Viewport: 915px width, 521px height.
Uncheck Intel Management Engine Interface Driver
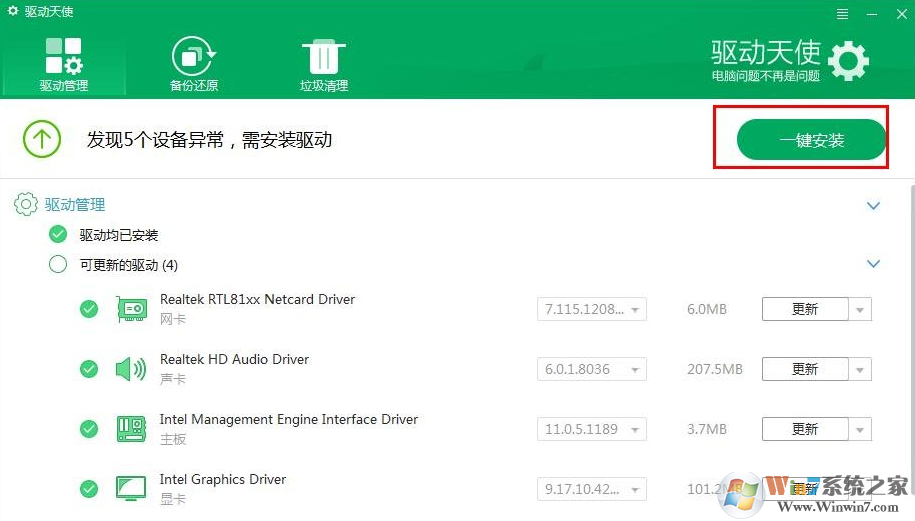pyautogui.click(x=89, y=429)
